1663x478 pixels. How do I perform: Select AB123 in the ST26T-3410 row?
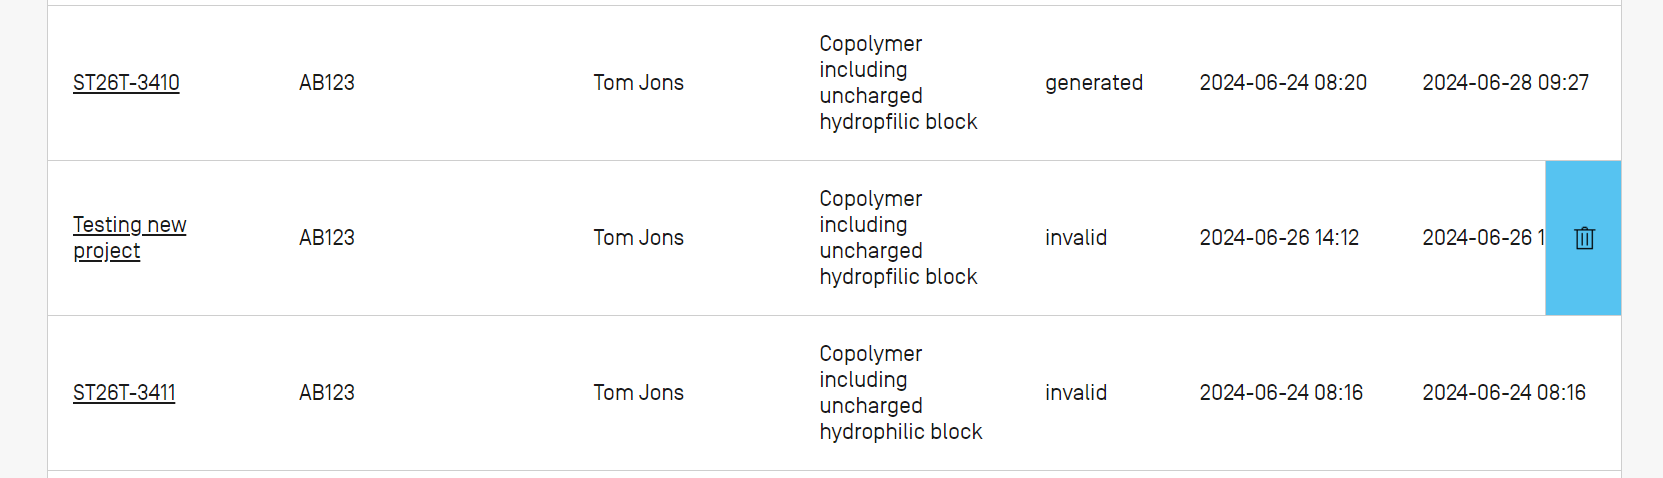327,83
